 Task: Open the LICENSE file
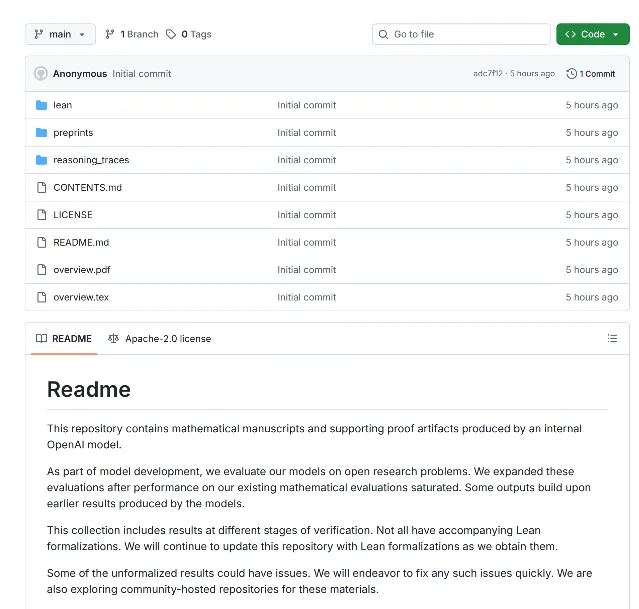[x=73, y=215]
